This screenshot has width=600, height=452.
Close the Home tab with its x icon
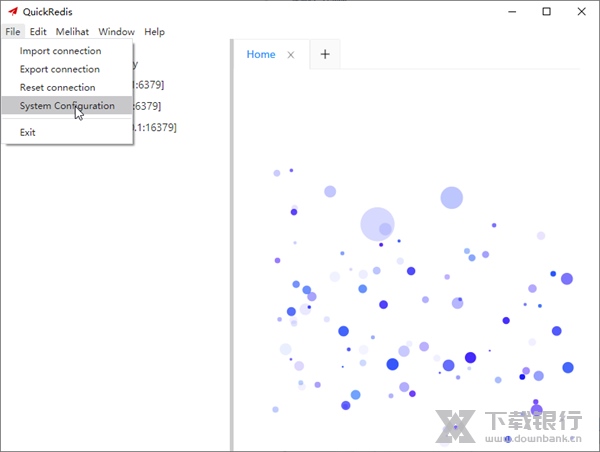coord(291,55)
